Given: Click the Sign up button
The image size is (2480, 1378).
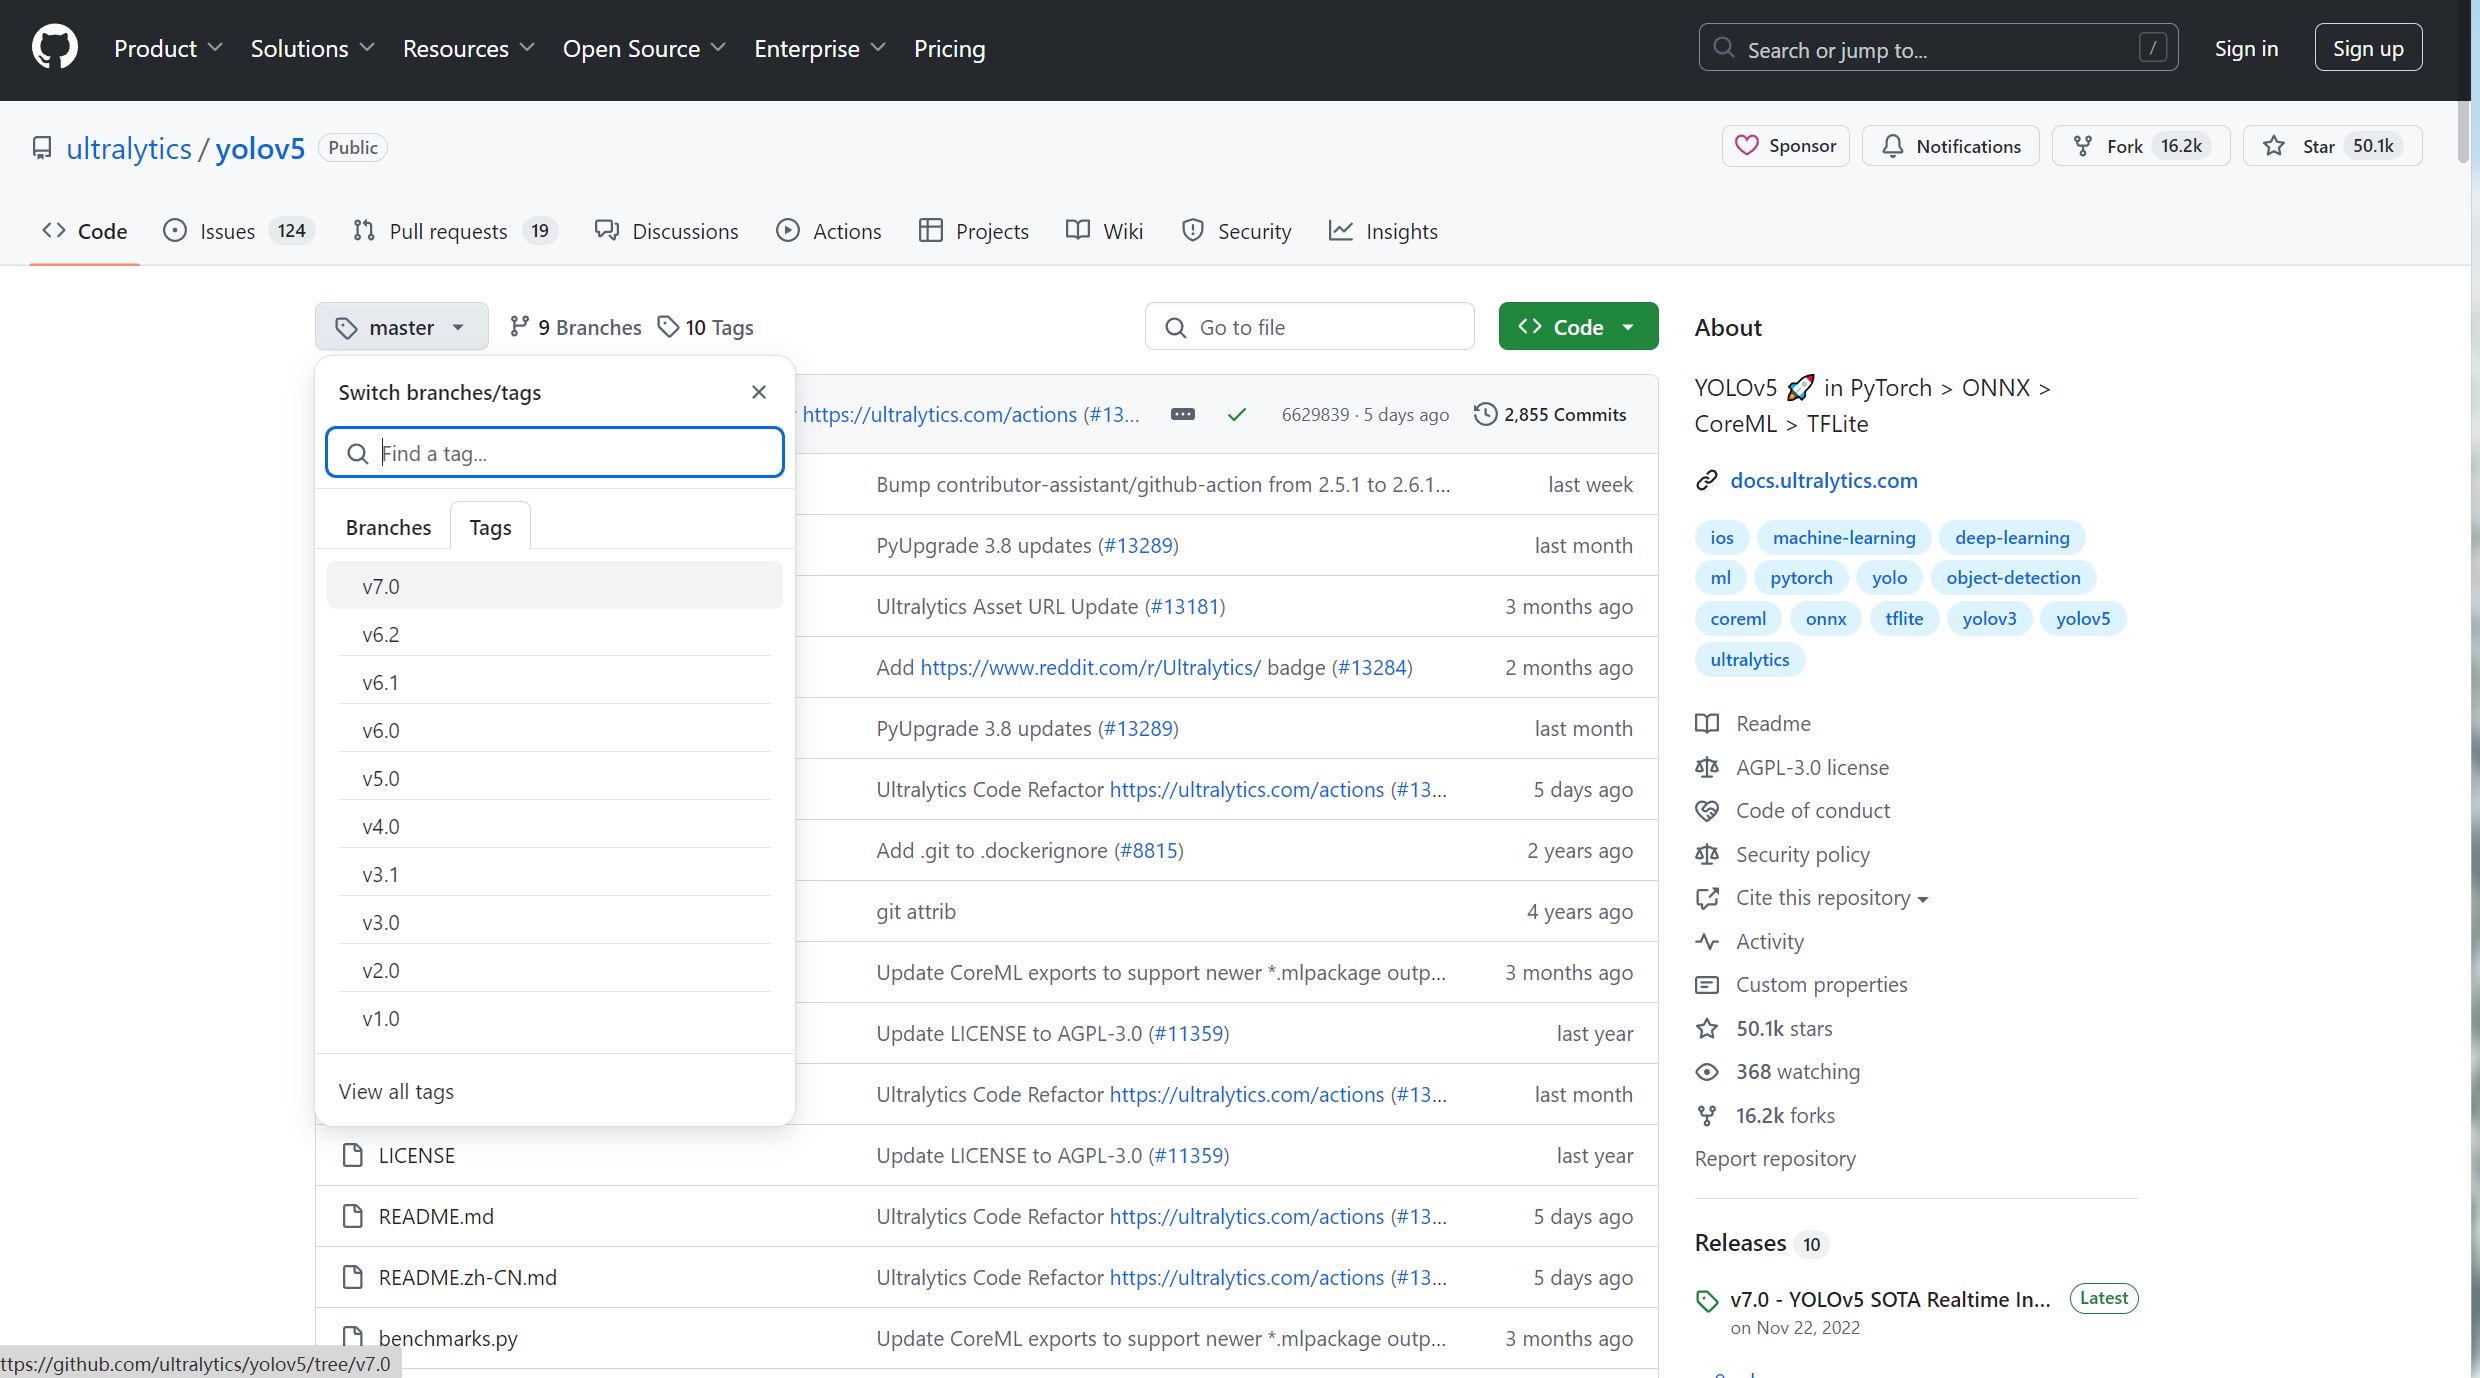Looking at the screenshot, I should tap(2368, 48).
